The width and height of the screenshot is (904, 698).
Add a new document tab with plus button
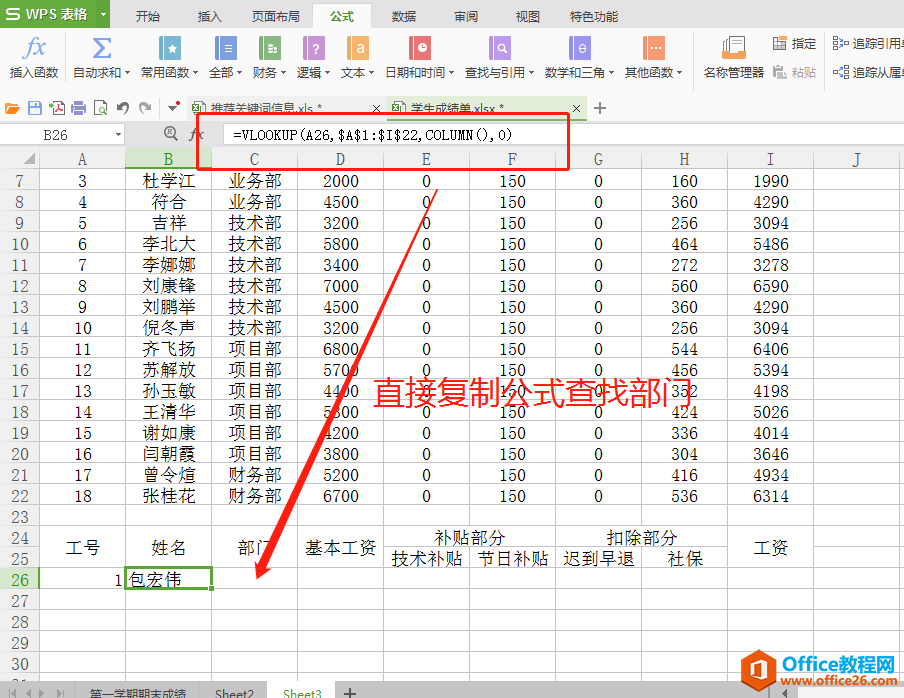600,108
